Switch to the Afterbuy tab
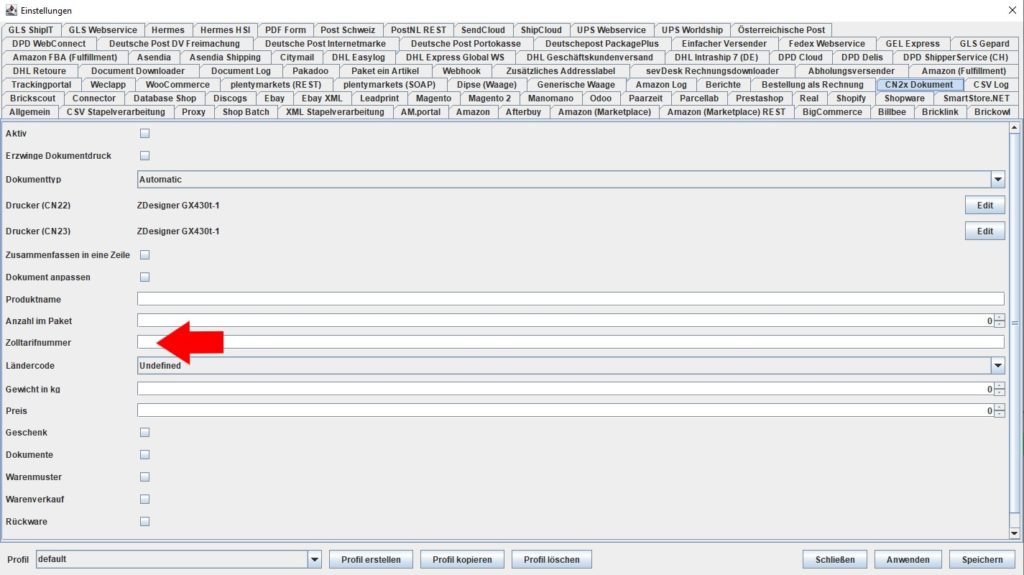This screenshot has height=575, width=1024. [x=523, y=112]
